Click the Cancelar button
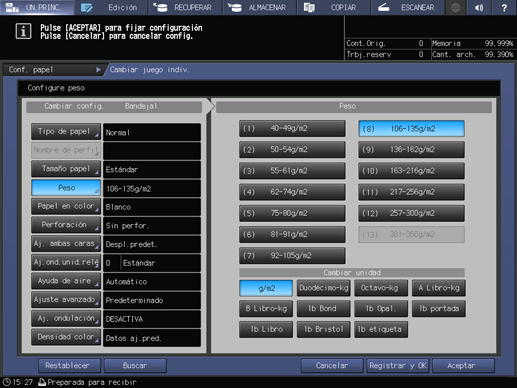 332,366
